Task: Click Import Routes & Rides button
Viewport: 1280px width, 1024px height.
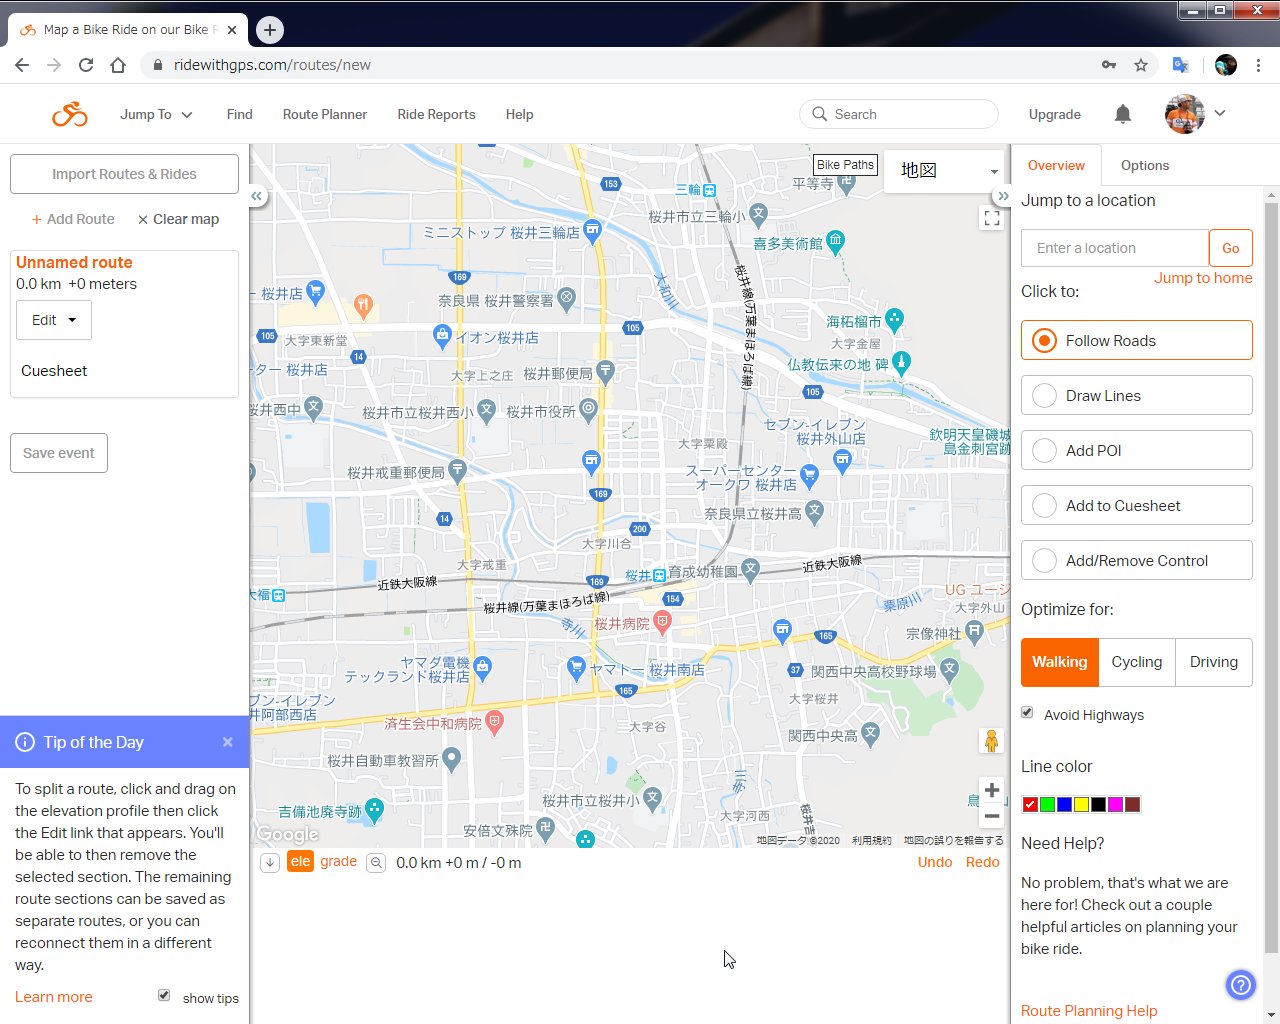Action: click(x=124, y=174)
